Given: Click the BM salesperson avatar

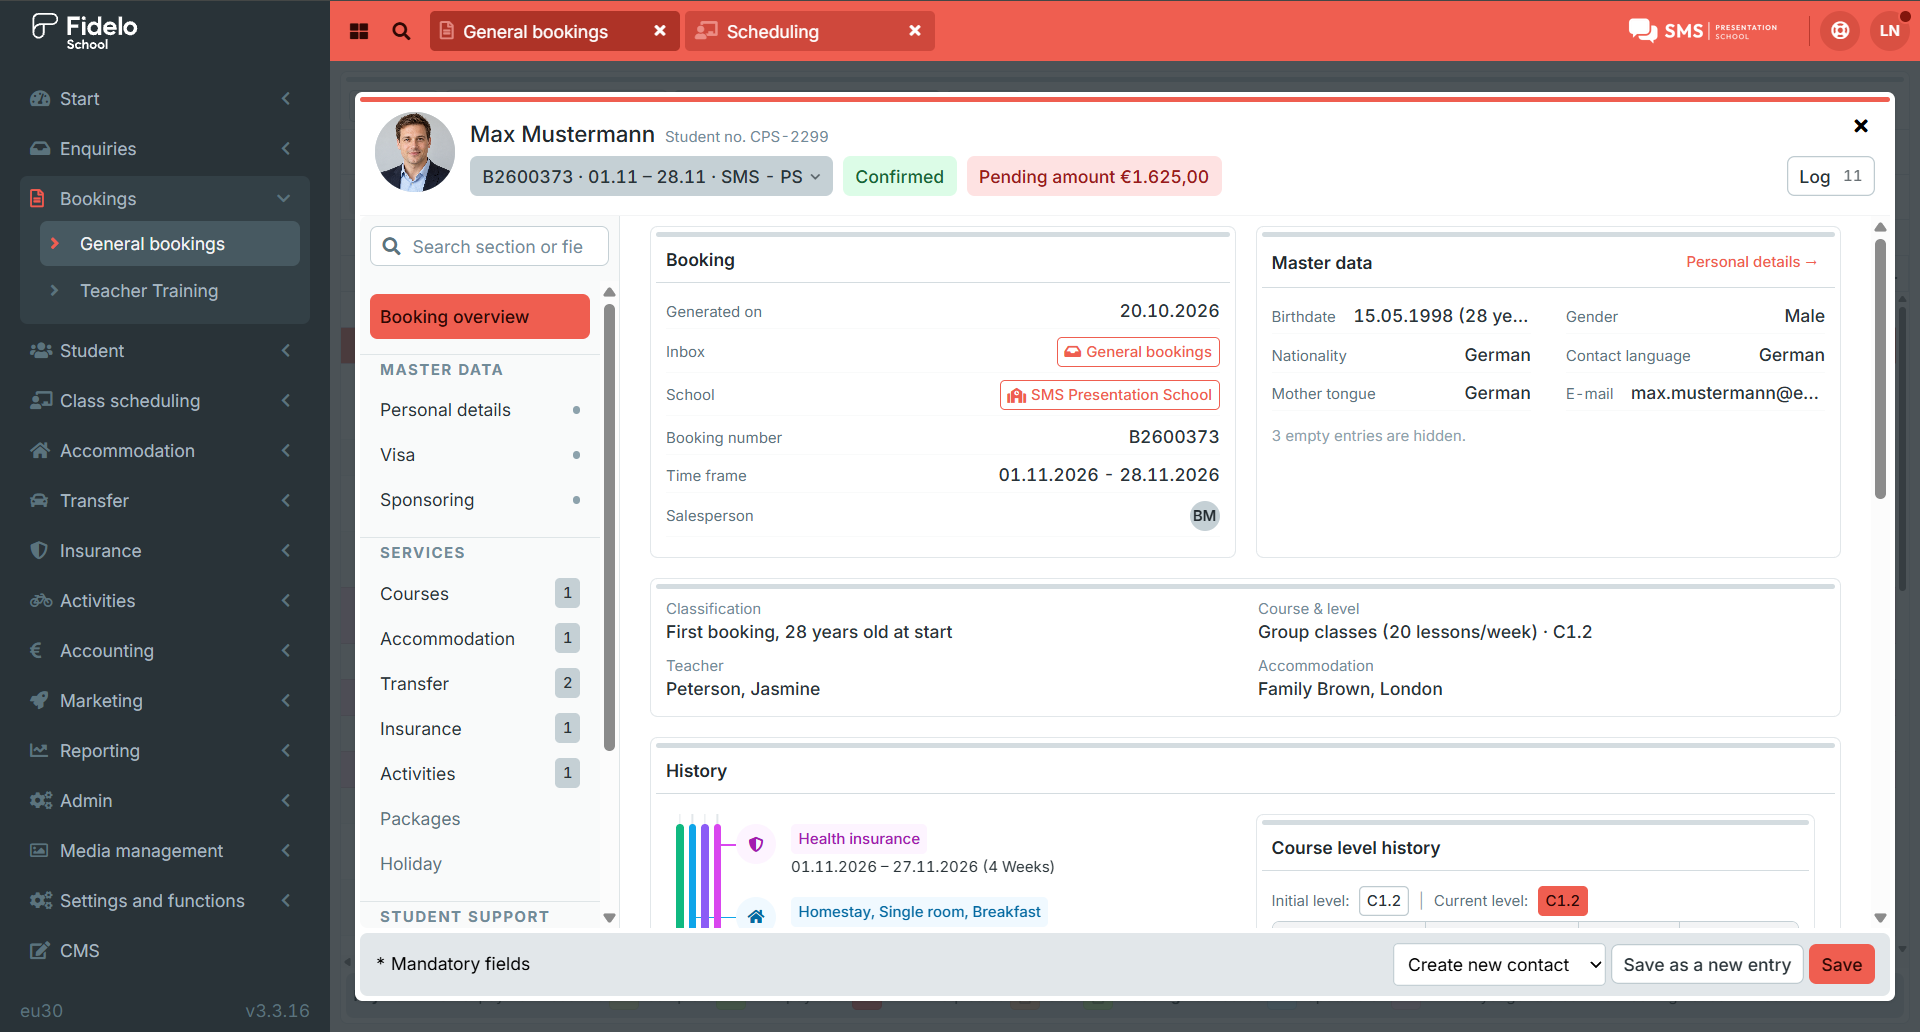Looking at the screenshot, I should [x=1204, y=516].
